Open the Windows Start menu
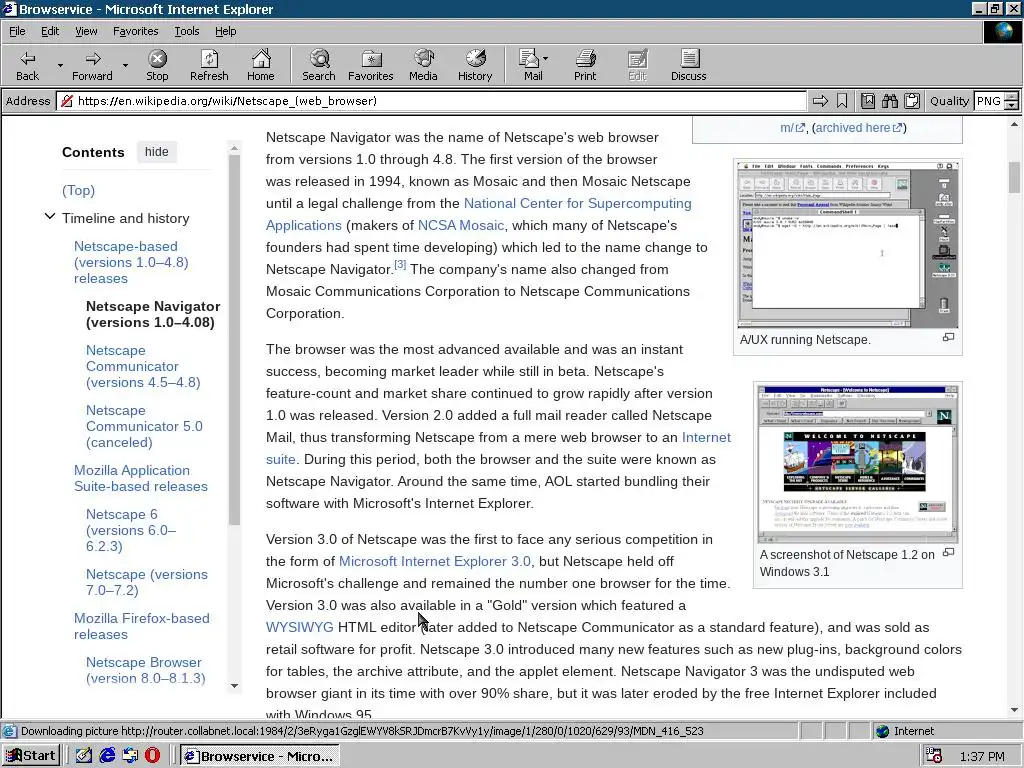 coord(31,756)
